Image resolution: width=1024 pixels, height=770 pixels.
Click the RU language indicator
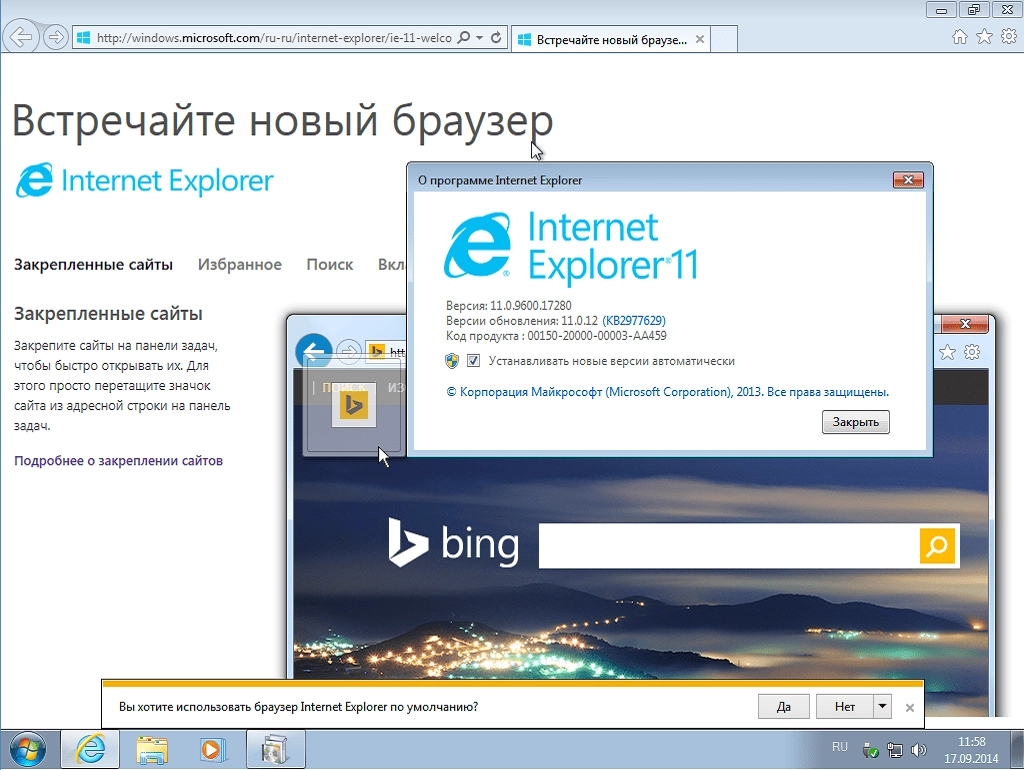tap(840, 746)
